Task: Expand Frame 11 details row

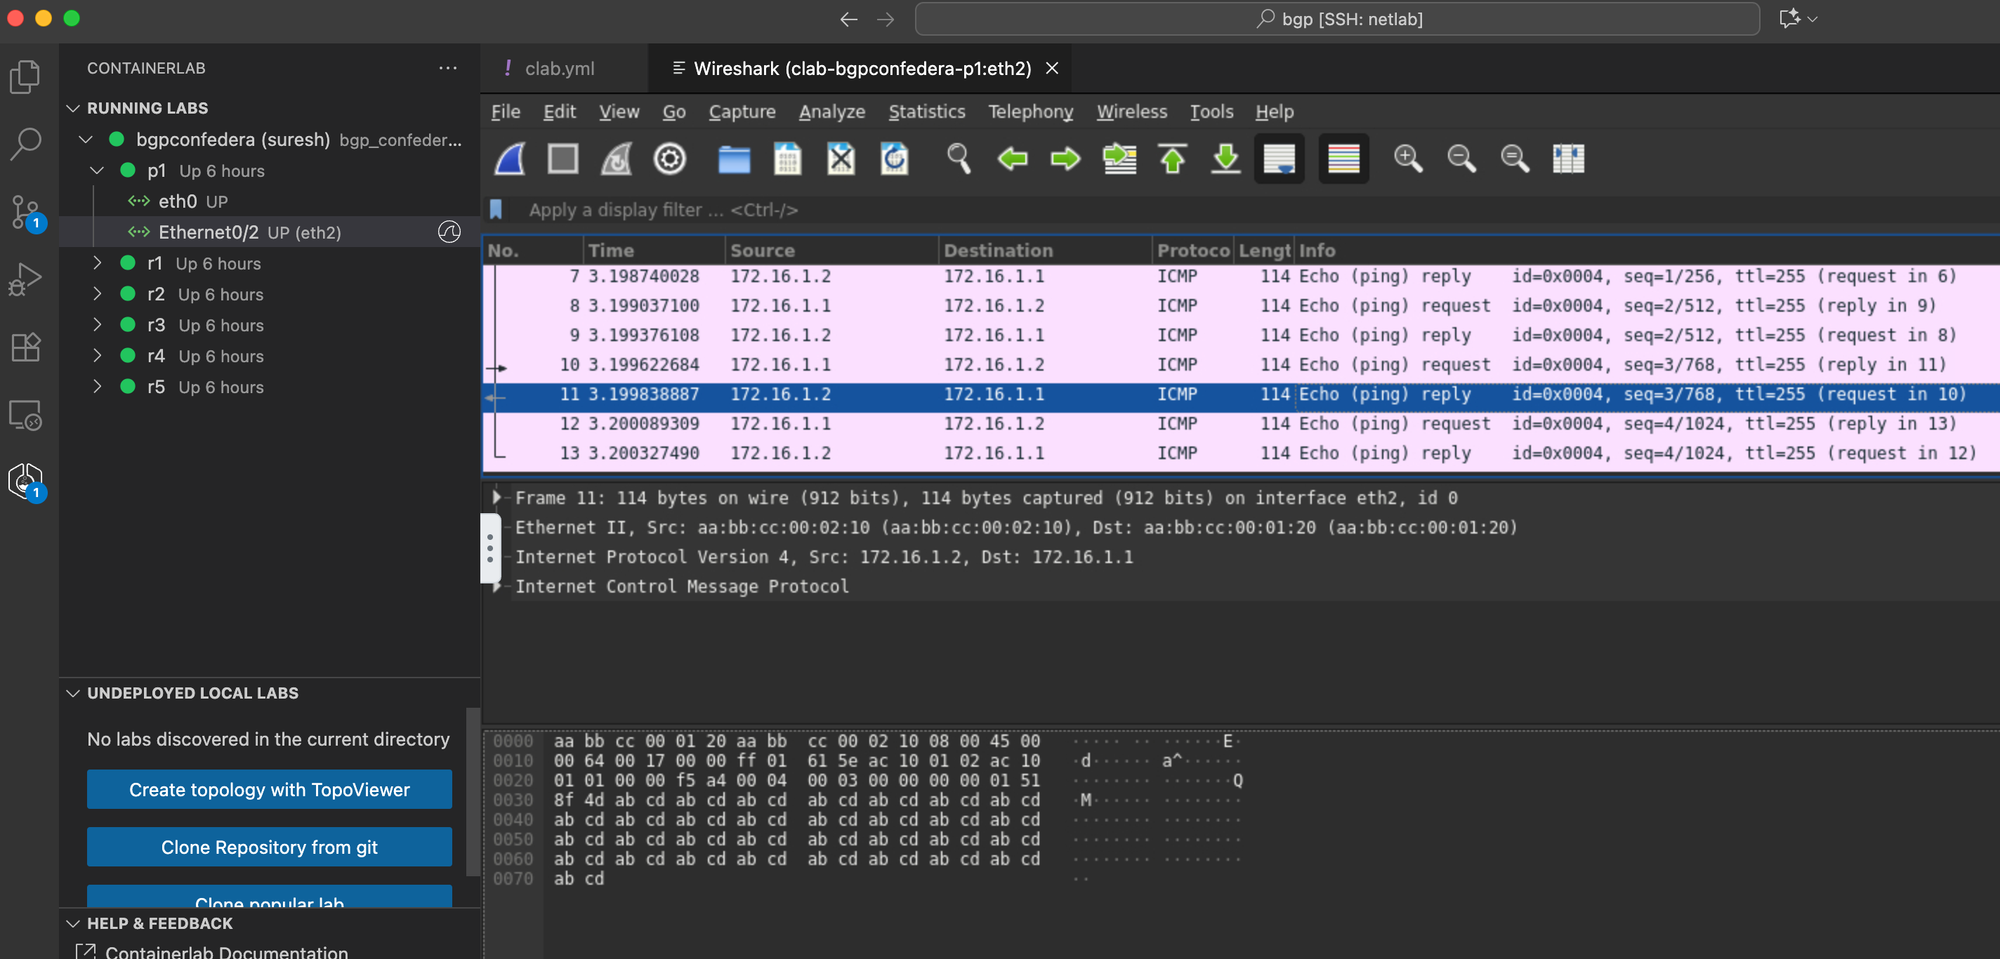Action: (x=497, y=498)
